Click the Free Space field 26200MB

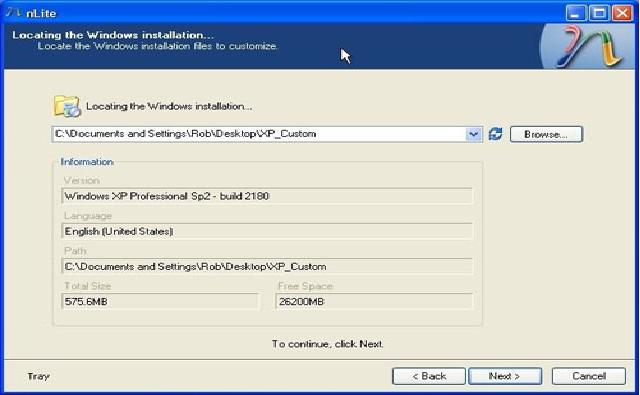click(x=374, y=302)
